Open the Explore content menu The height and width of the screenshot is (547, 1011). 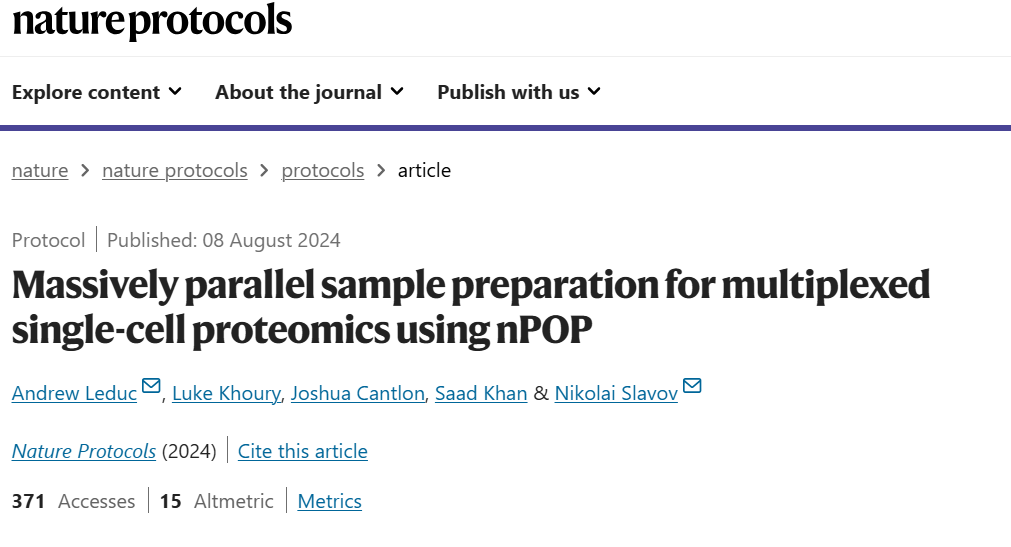[97, 92]
